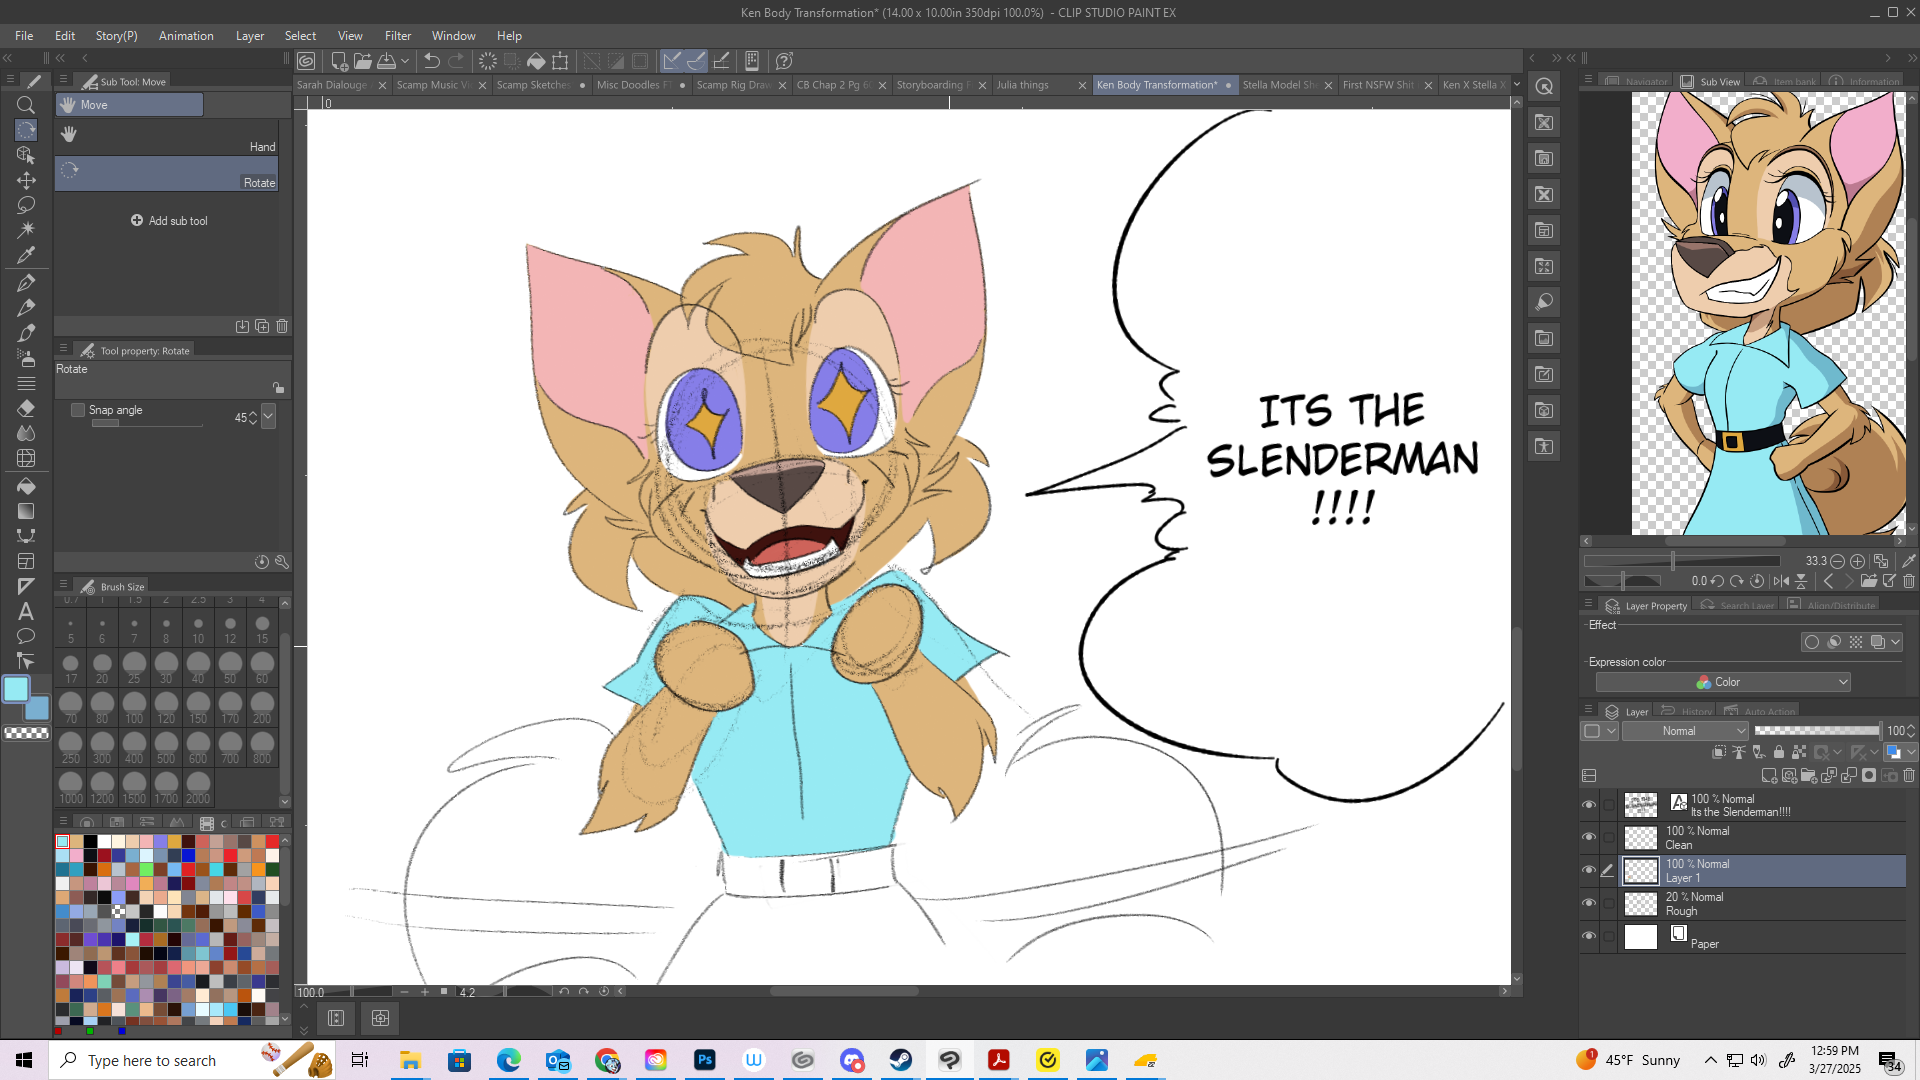The width and height of the screenshot is (1920, 1080).
Task: Hide the Rough layer
Action: (1589, 903)
